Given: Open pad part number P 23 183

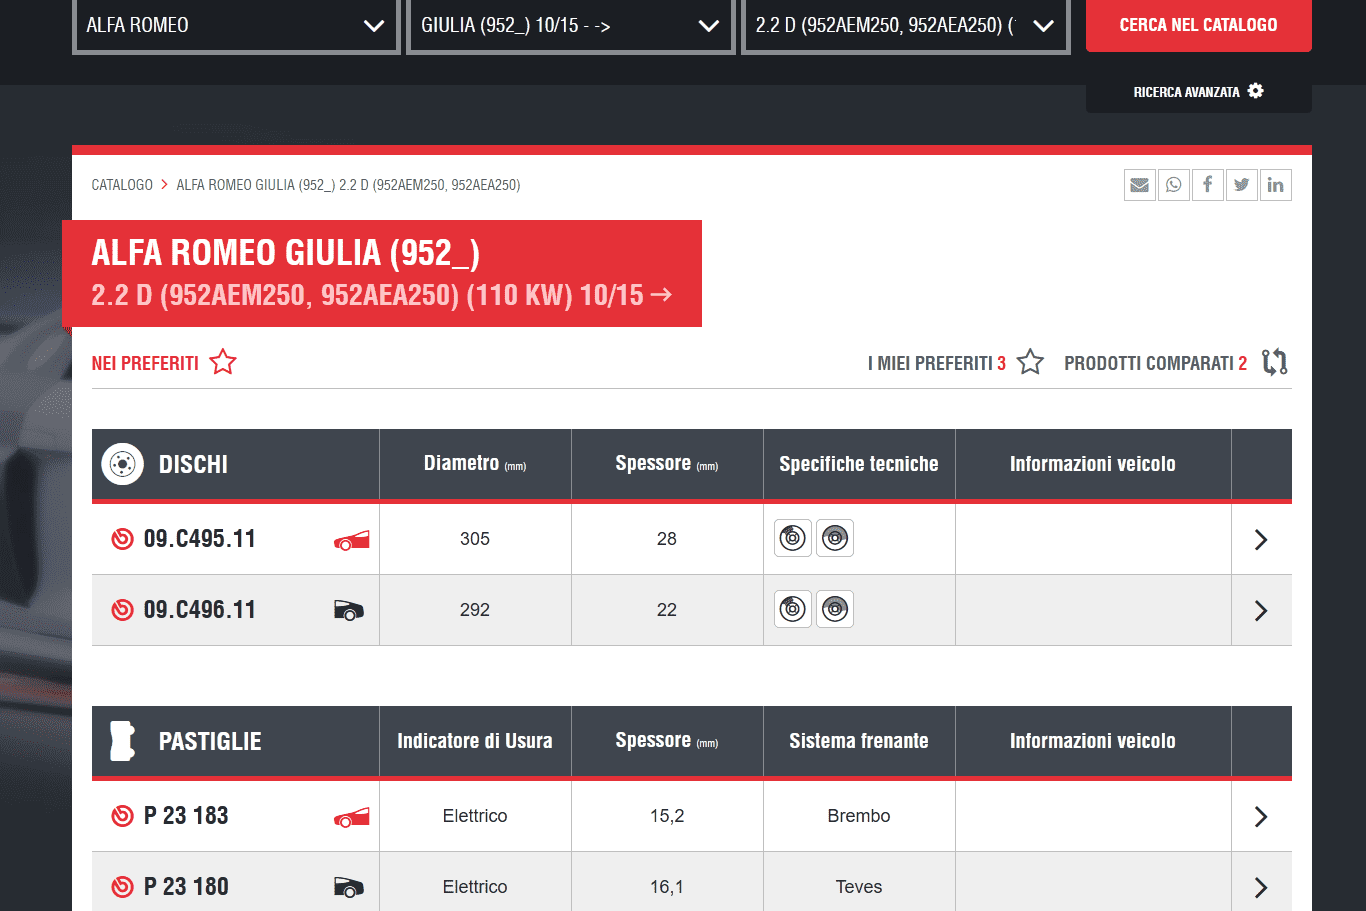Looking at the screenshot, I should click(186, 816).
